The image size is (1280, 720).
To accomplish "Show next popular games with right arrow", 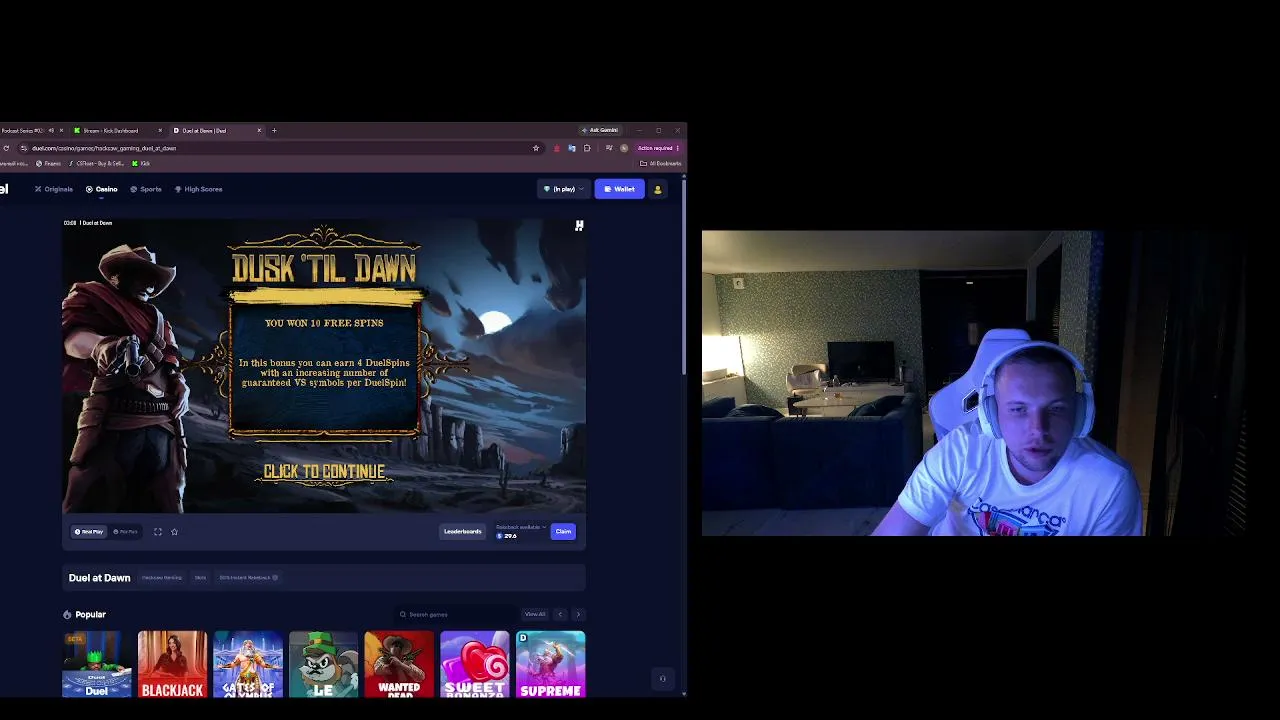I will (x=578, y=614).
